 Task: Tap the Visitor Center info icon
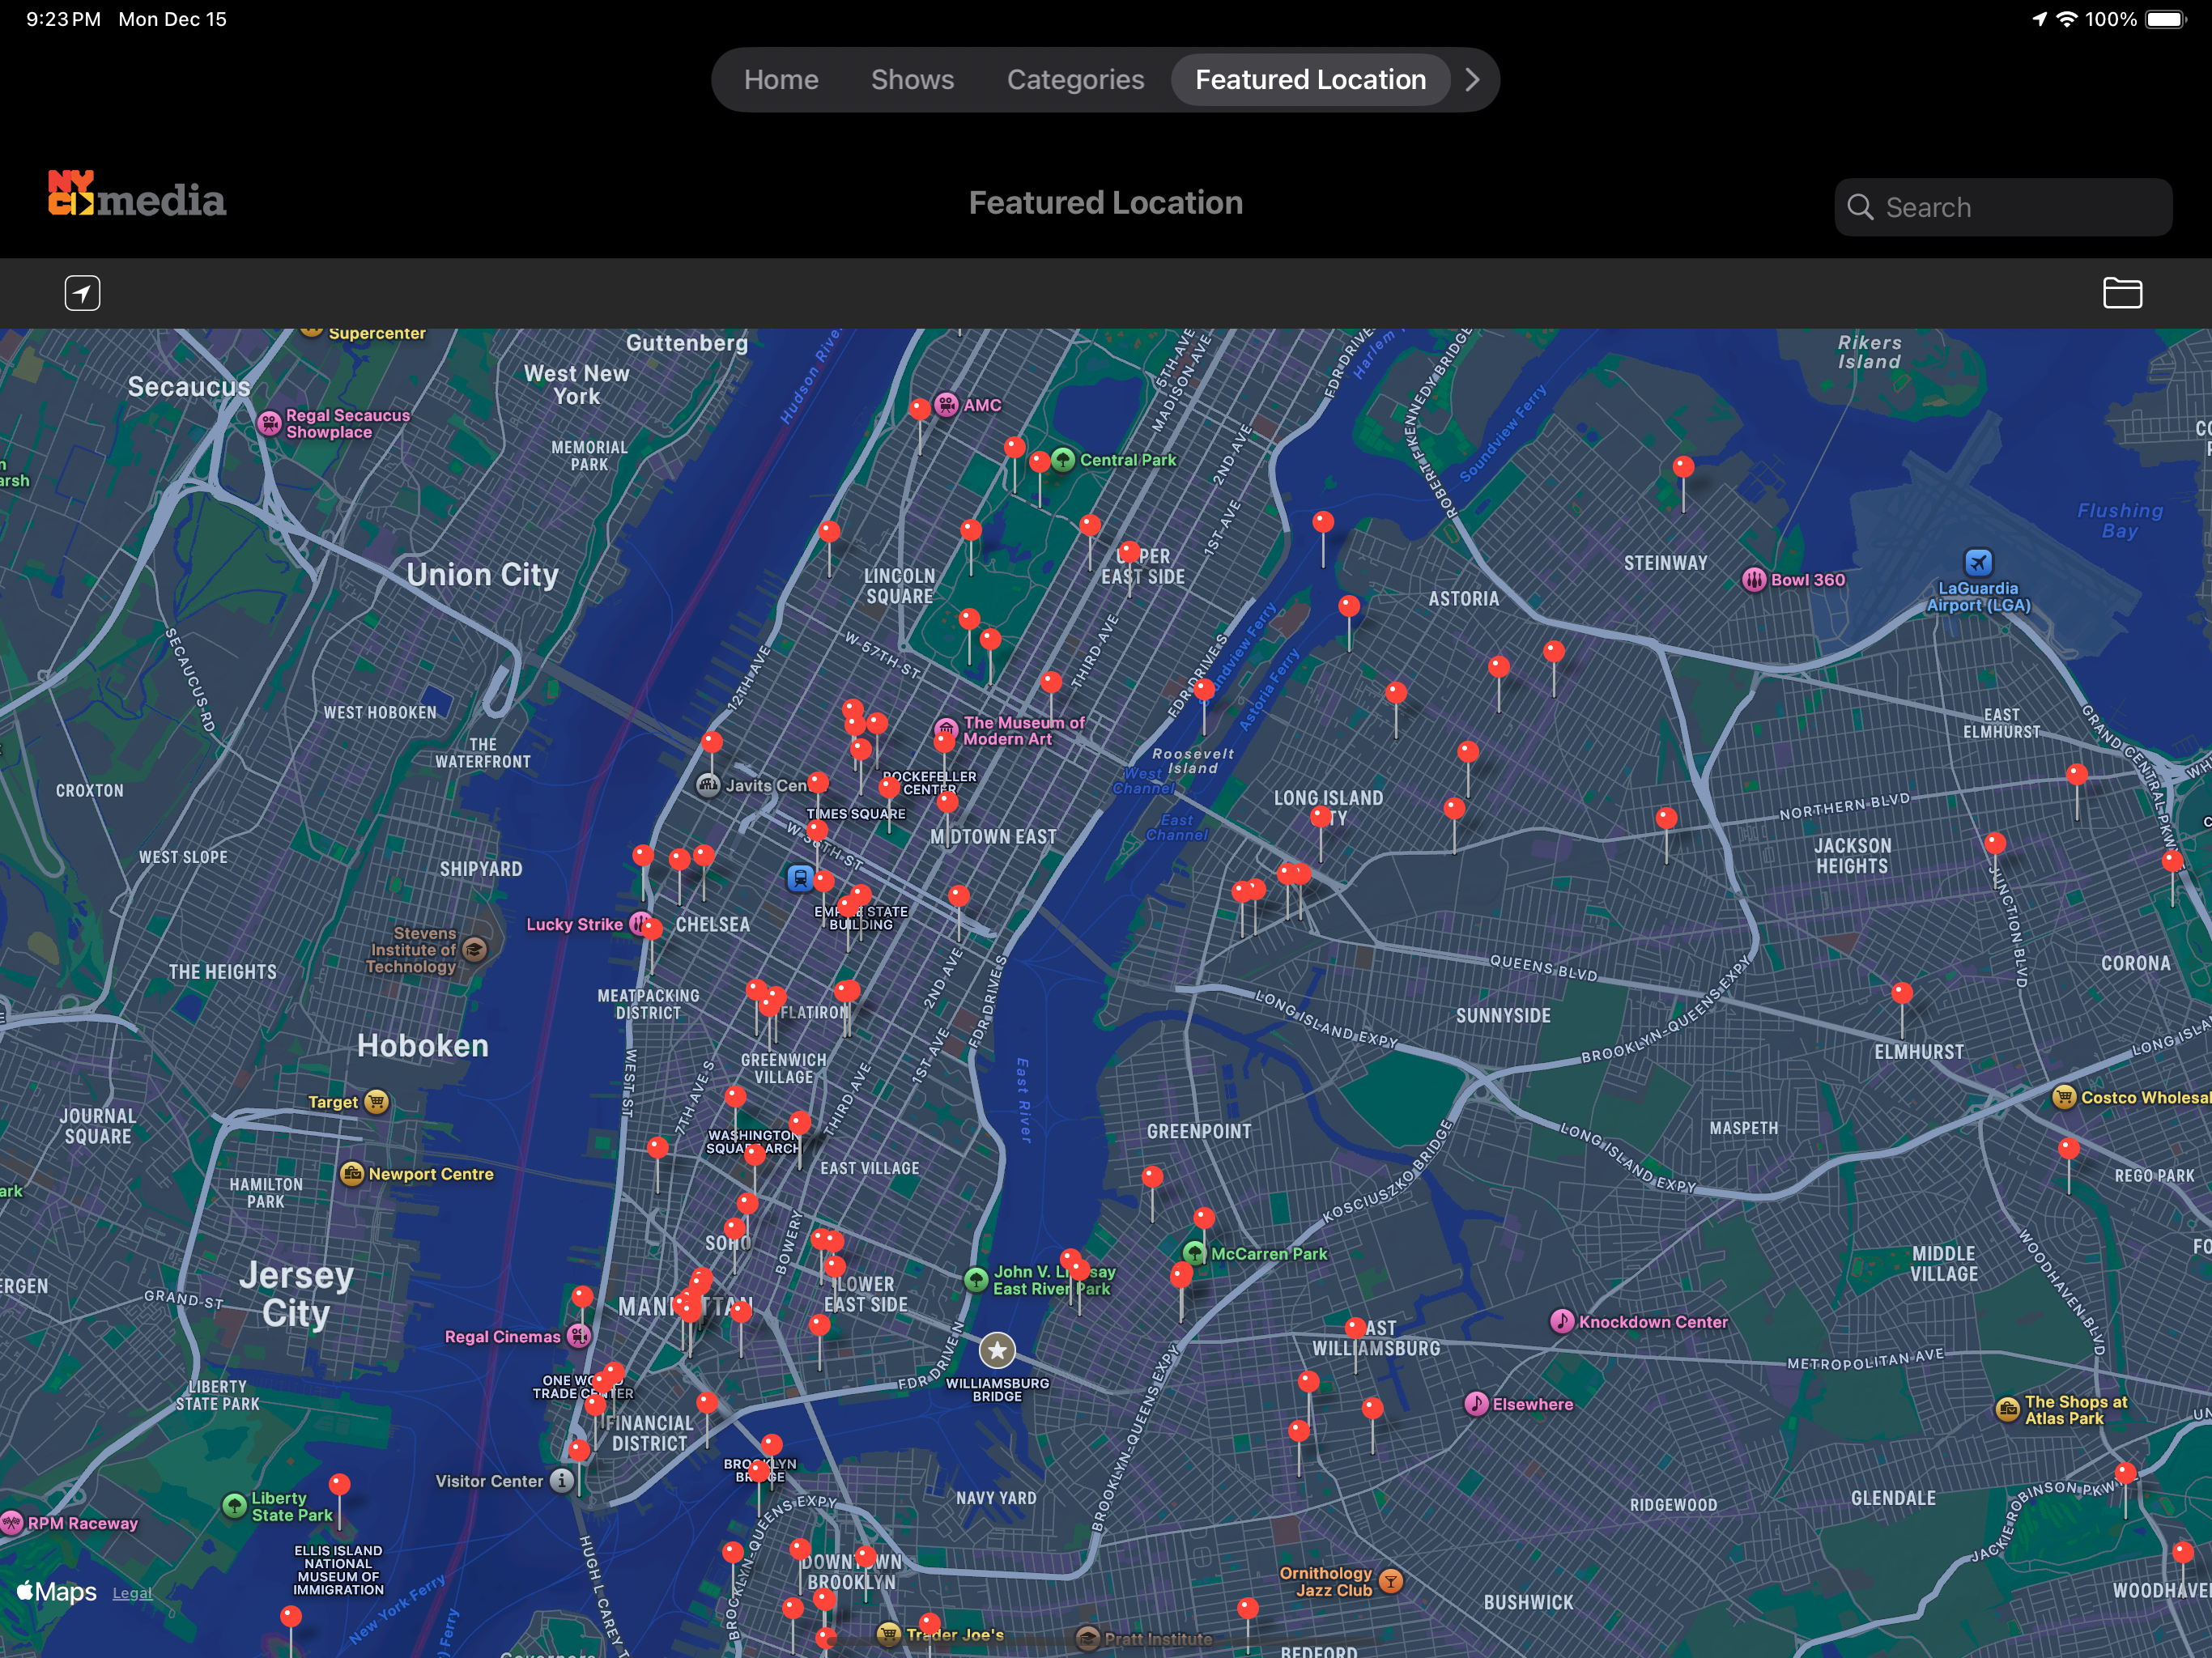coord(562,1480)
